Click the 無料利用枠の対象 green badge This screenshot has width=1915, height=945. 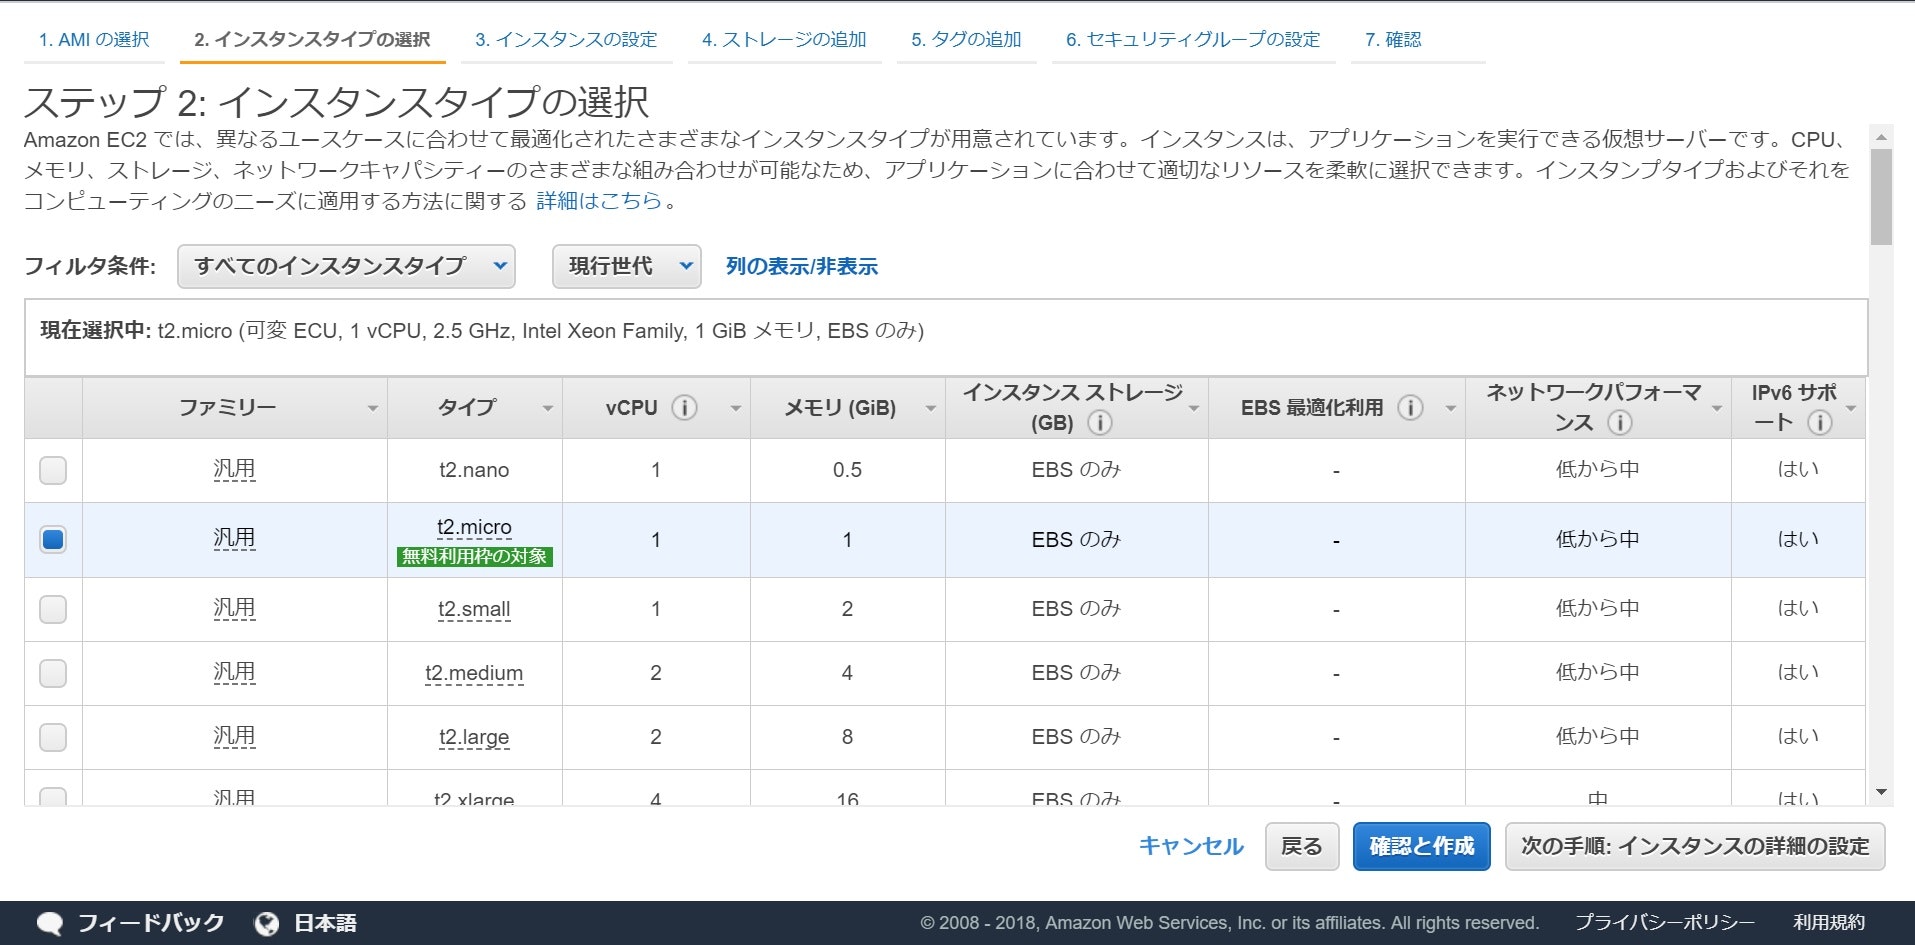pyautogui.click(x=475, y=556)
